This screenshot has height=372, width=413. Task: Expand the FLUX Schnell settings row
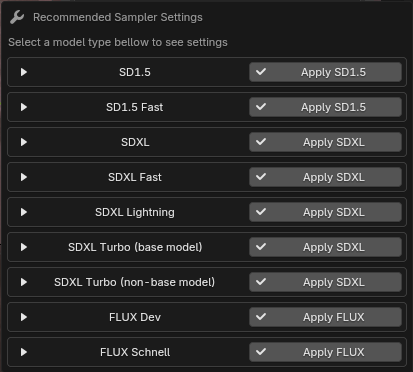click(24, 352)
